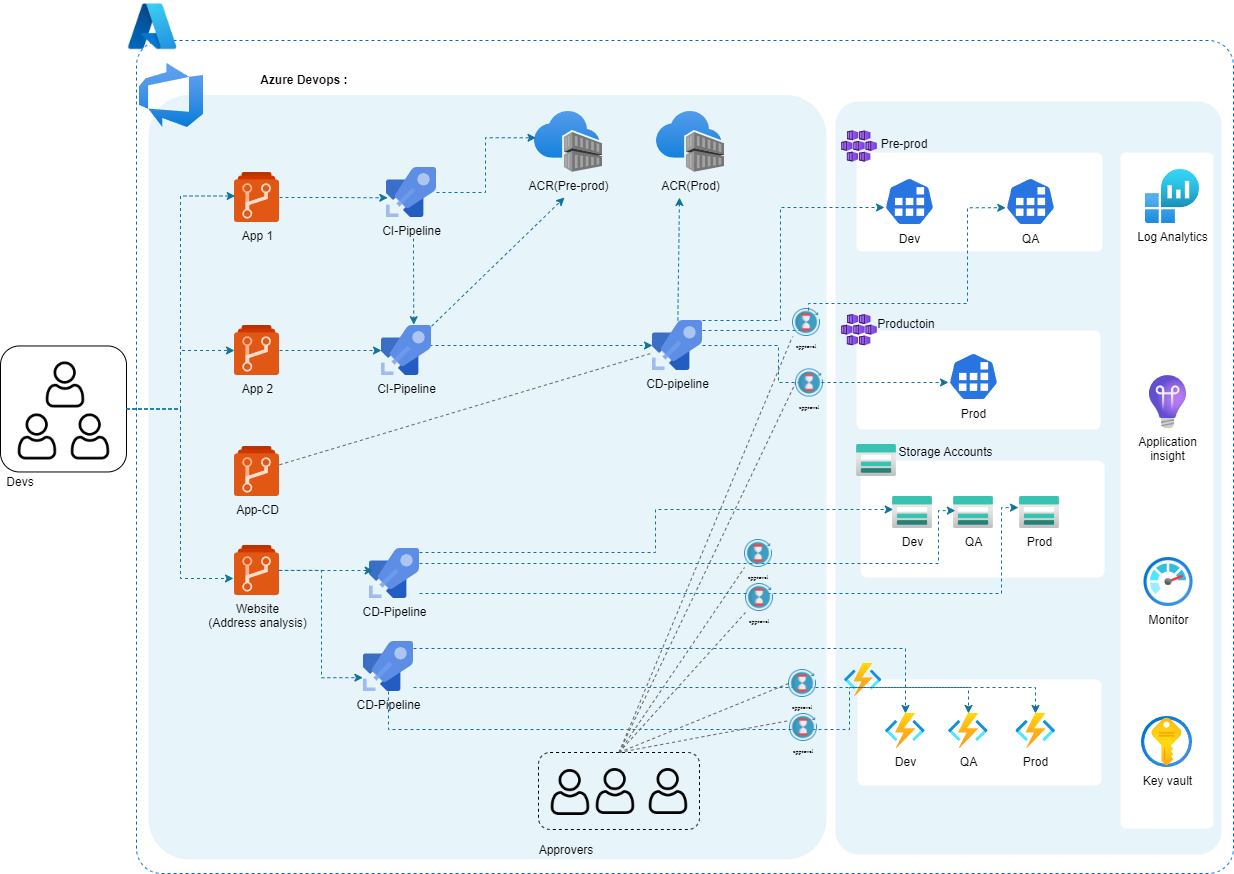This screenshot has height=874, width=1234.
Task: Click the 'App 2' label
Action: point(257,389)
